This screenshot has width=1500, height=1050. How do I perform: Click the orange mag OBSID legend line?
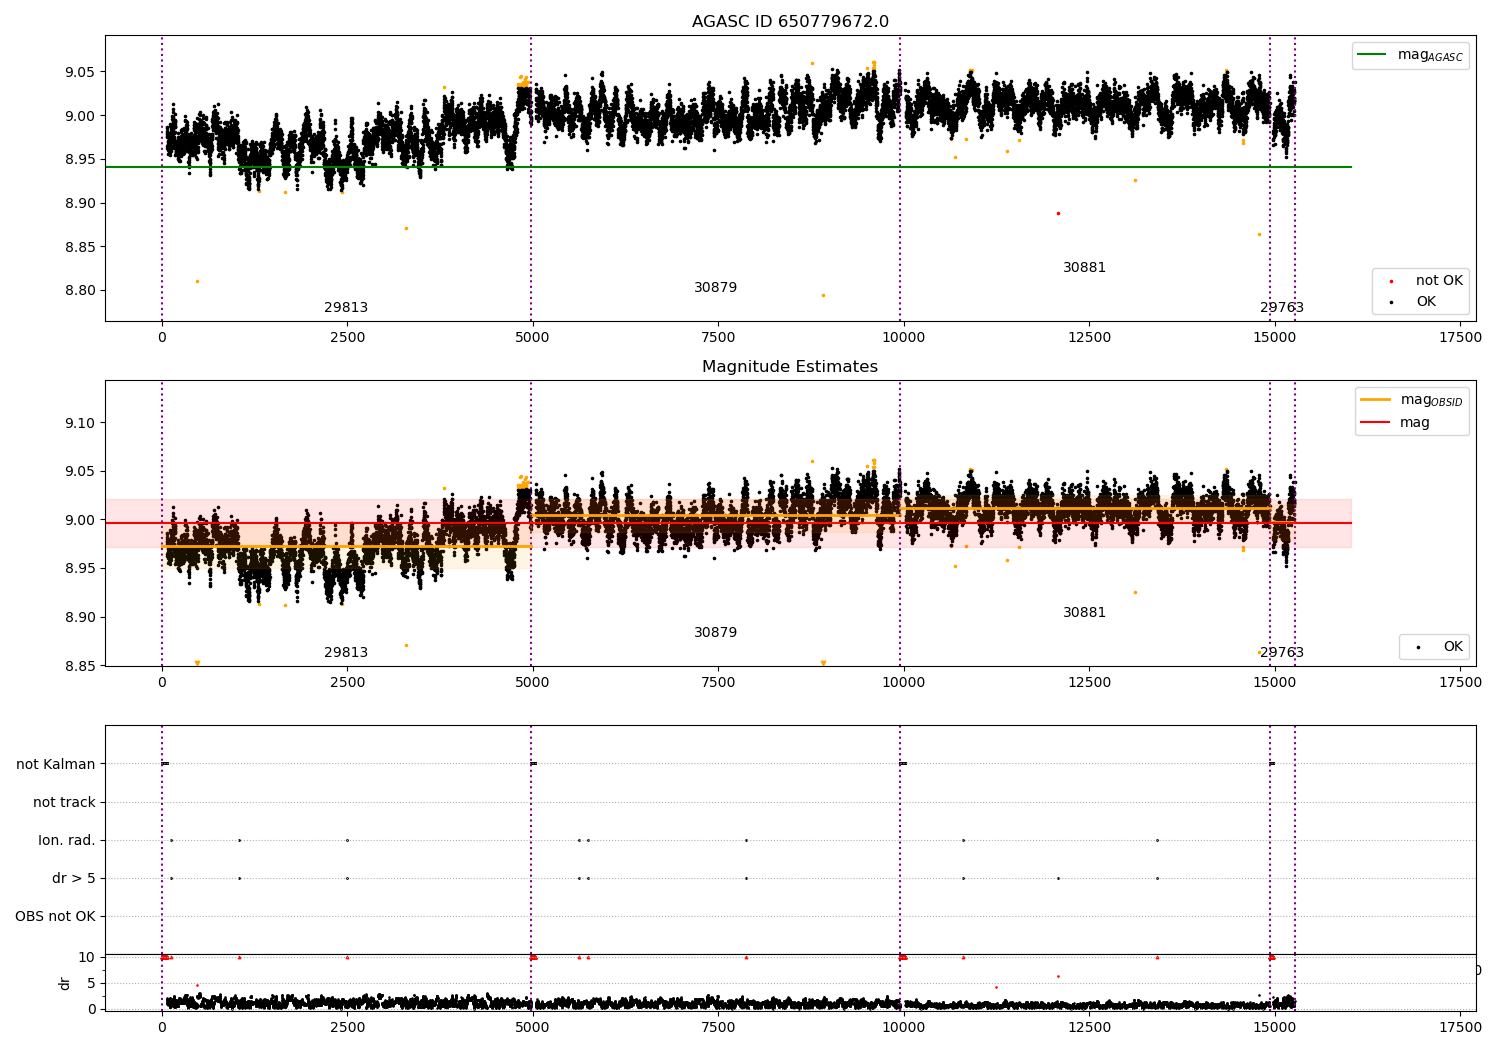(1376, 400)
